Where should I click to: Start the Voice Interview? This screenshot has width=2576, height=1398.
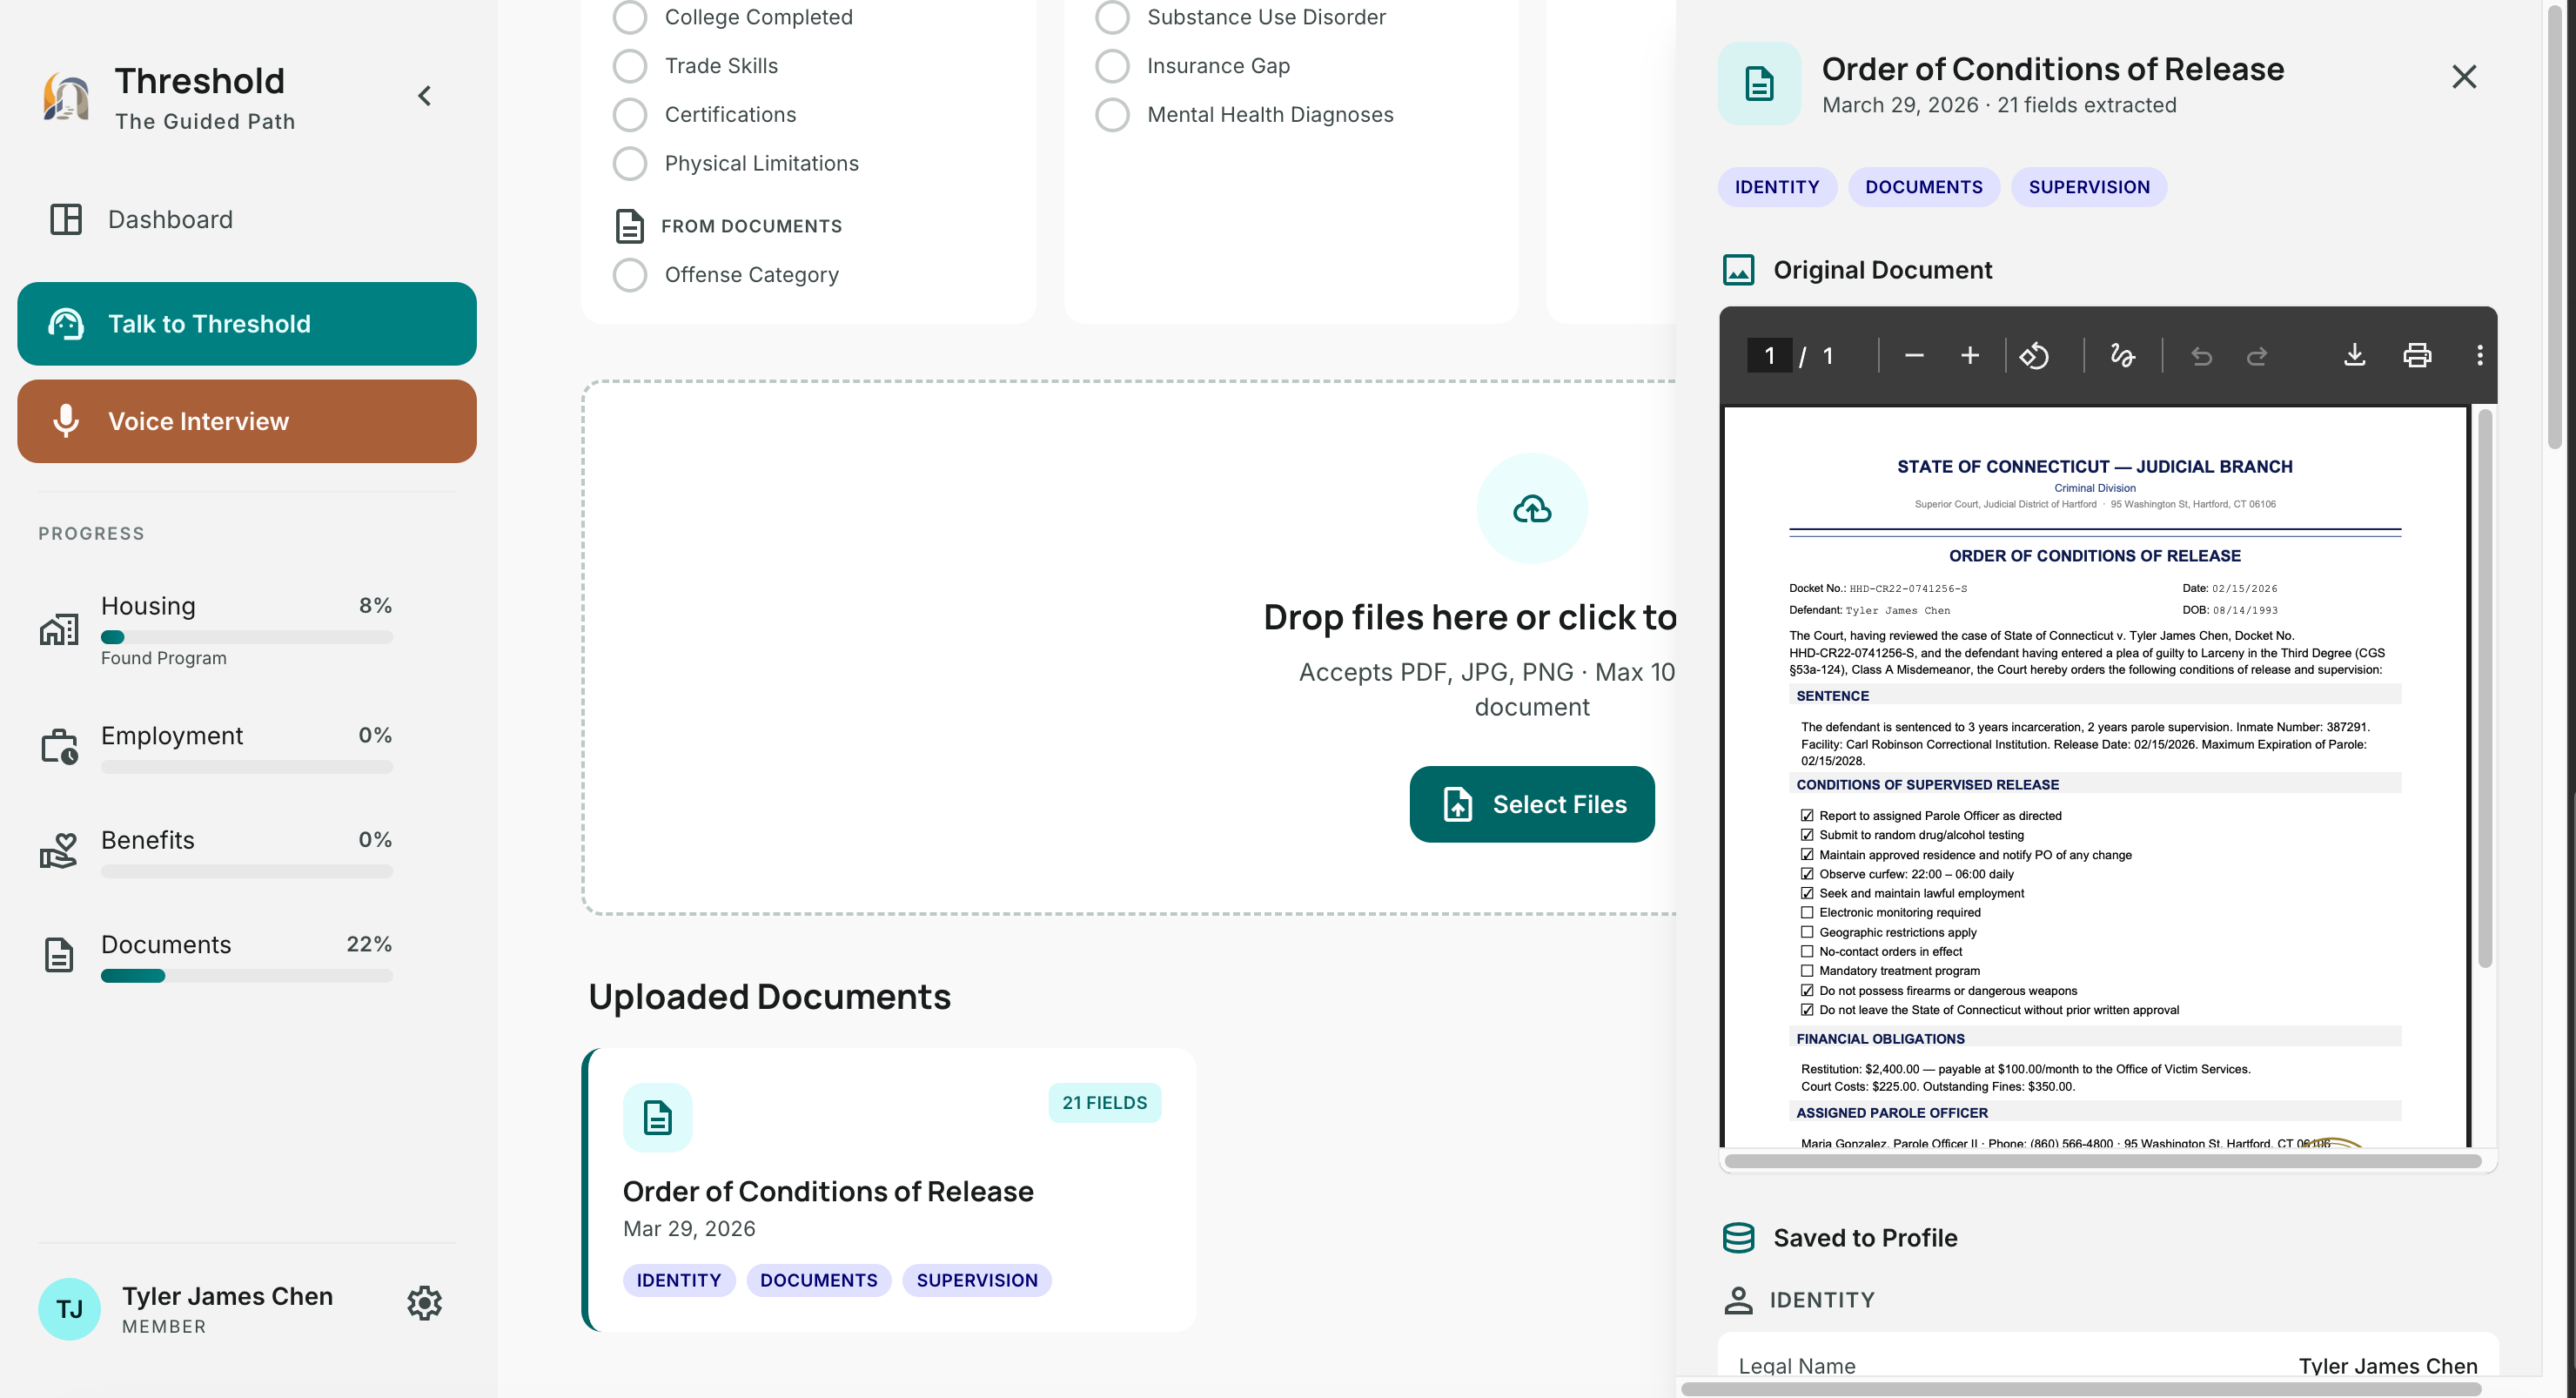point(247,421)
